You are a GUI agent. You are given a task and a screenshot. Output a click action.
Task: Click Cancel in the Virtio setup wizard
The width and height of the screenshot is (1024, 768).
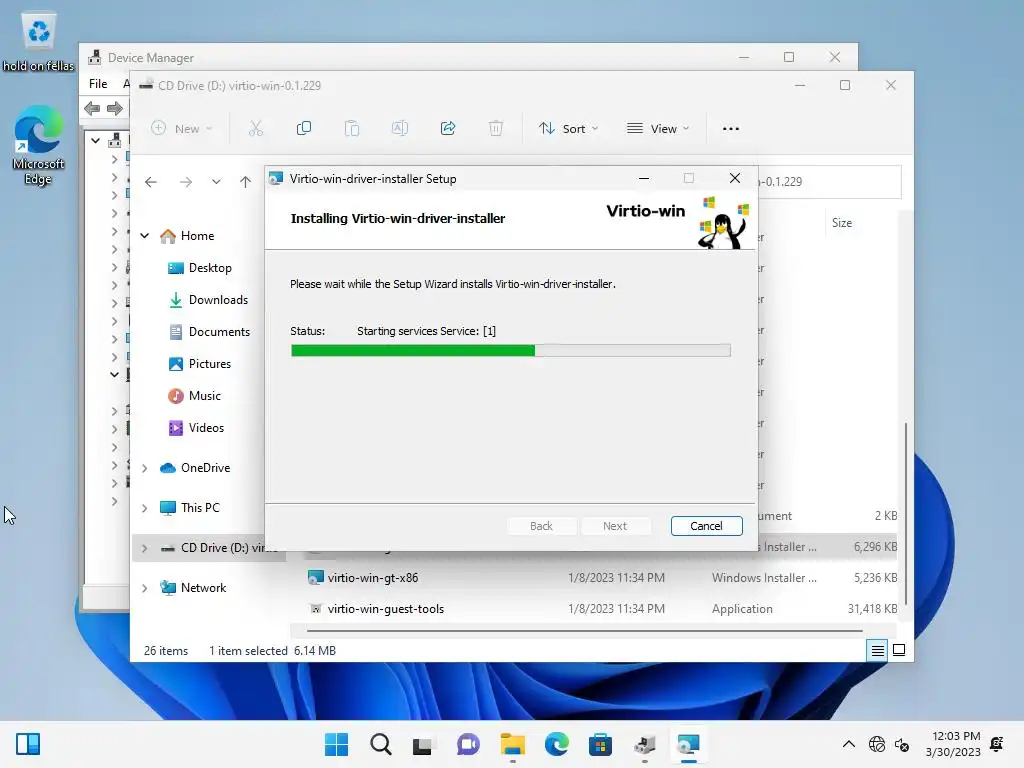coord(707,526)
